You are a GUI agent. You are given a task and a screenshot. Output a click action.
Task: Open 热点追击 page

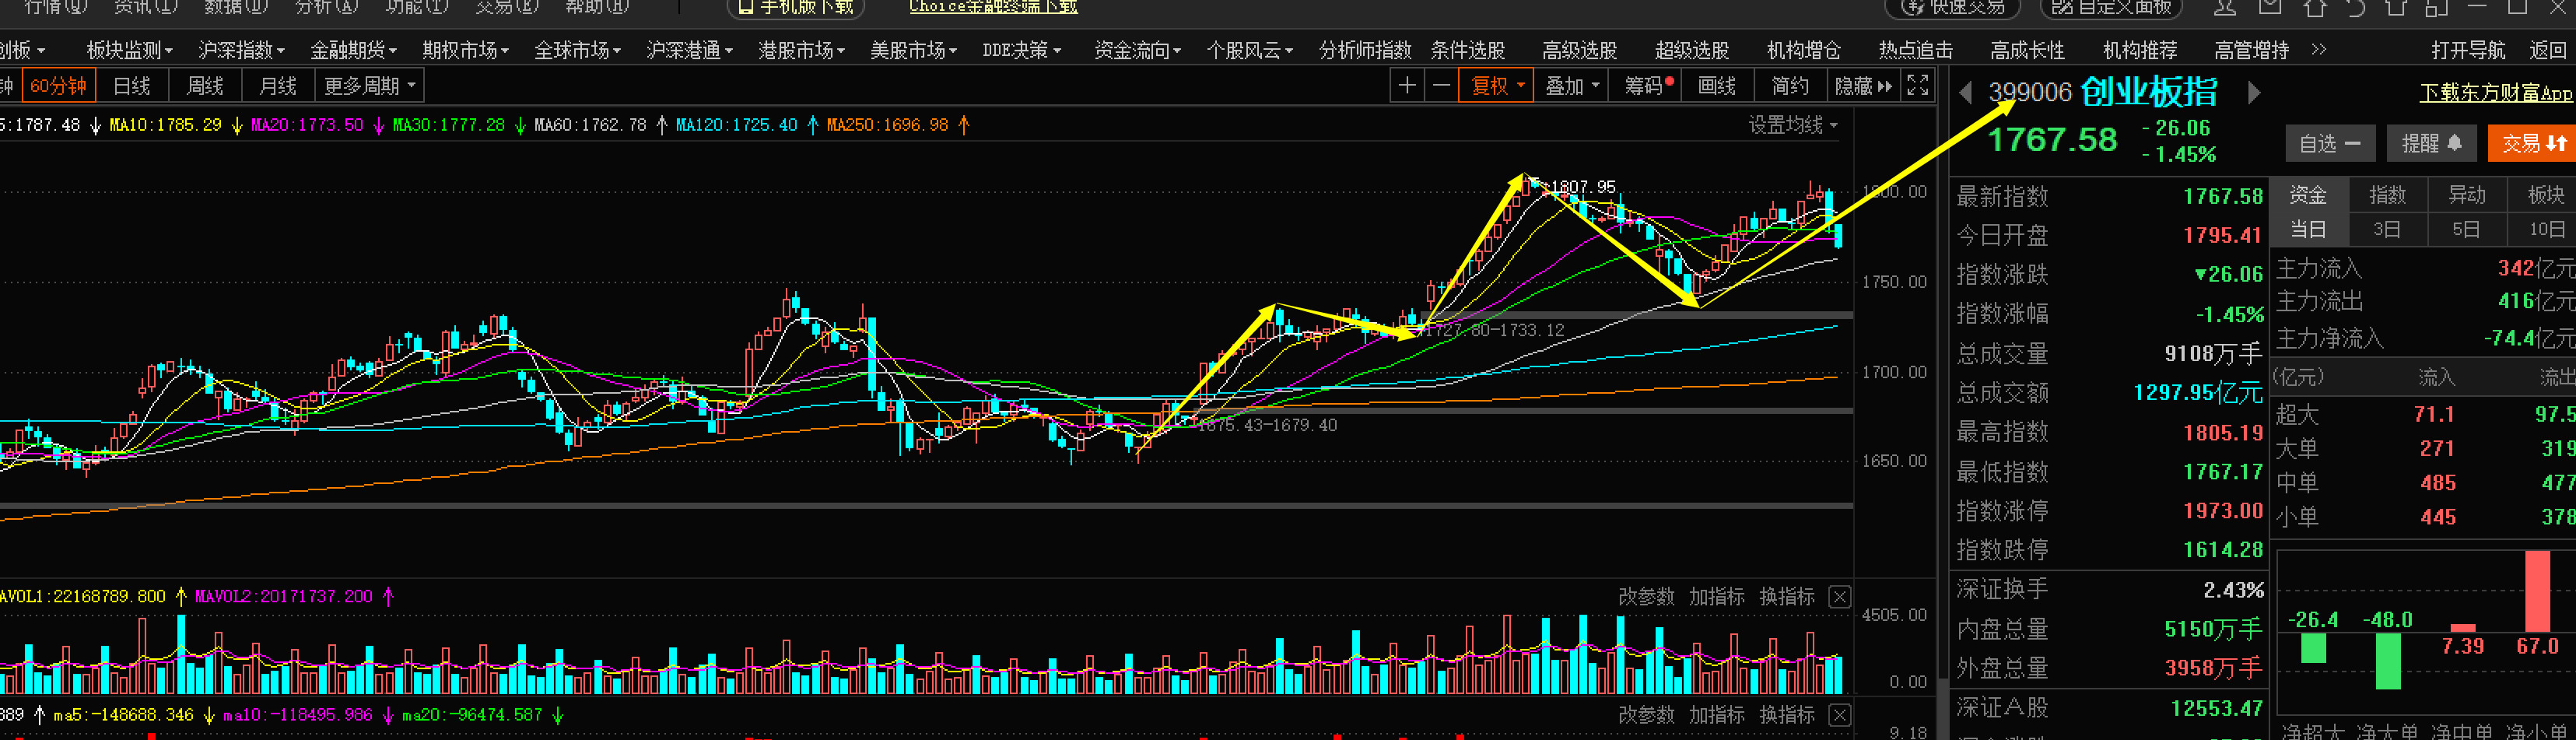point(1915,50)
